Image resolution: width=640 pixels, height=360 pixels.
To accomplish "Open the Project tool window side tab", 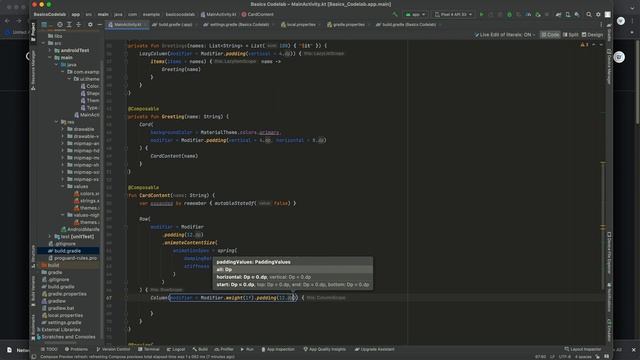I will [x=33, y=32].
